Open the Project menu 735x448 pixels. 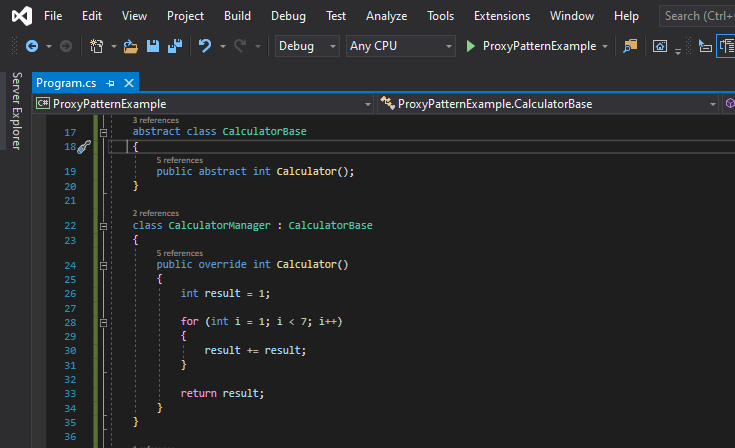click(x=185, y=16)
